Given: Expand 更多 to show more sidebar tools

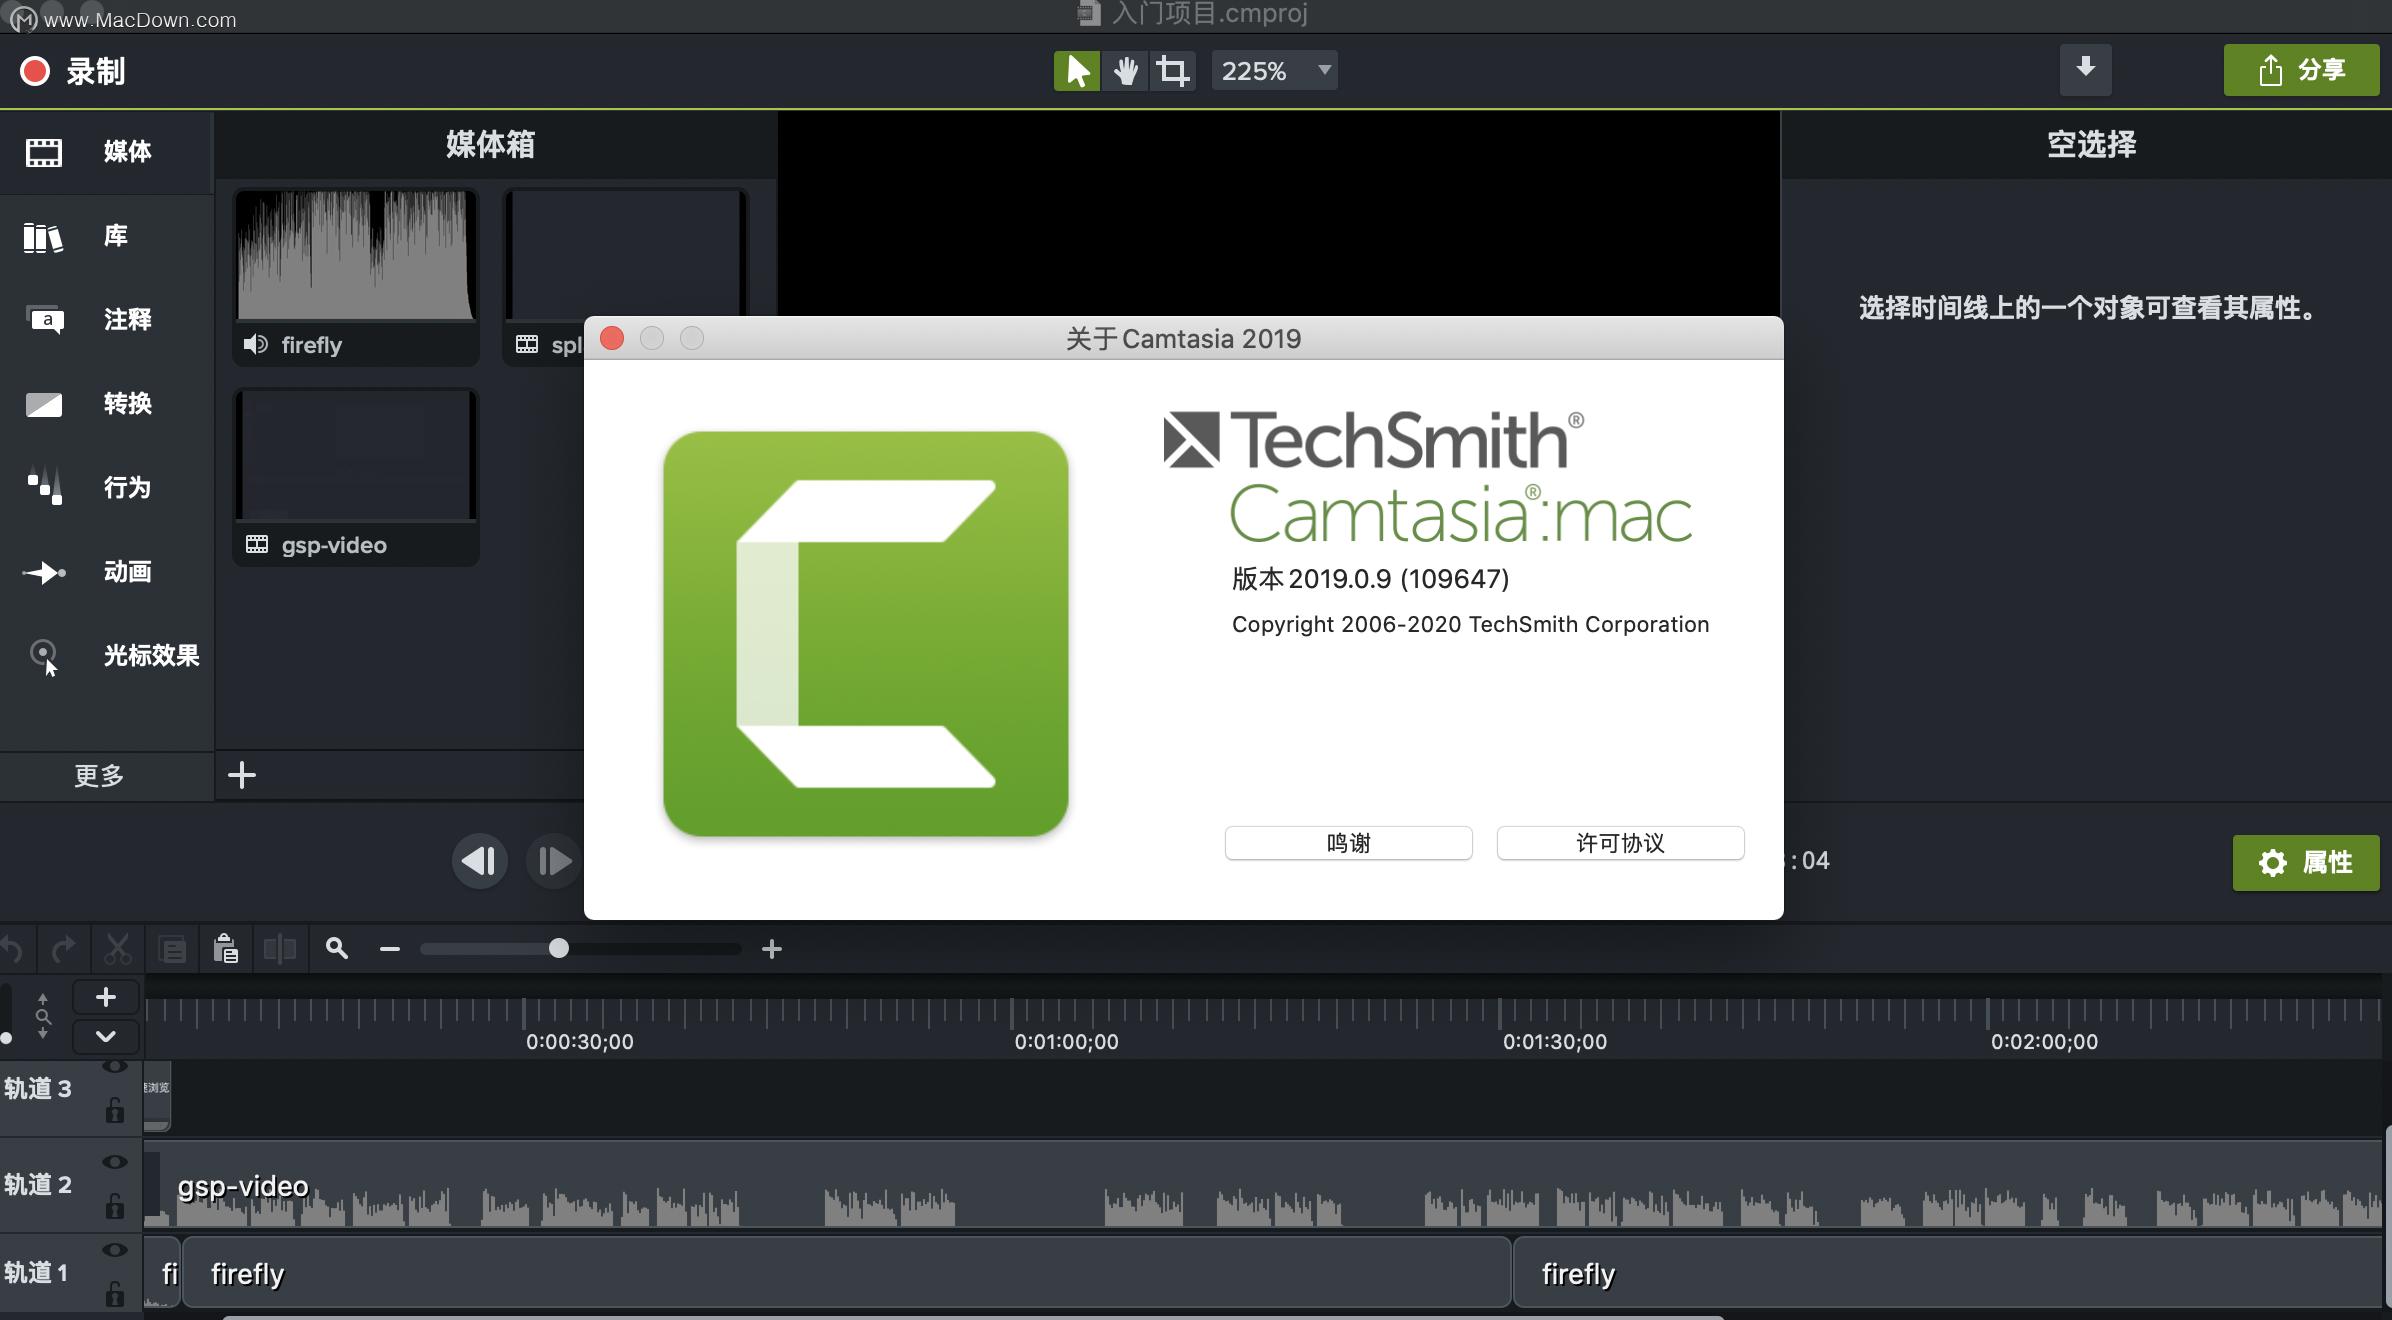Looking at the screenshot, I should coord(98,776).
